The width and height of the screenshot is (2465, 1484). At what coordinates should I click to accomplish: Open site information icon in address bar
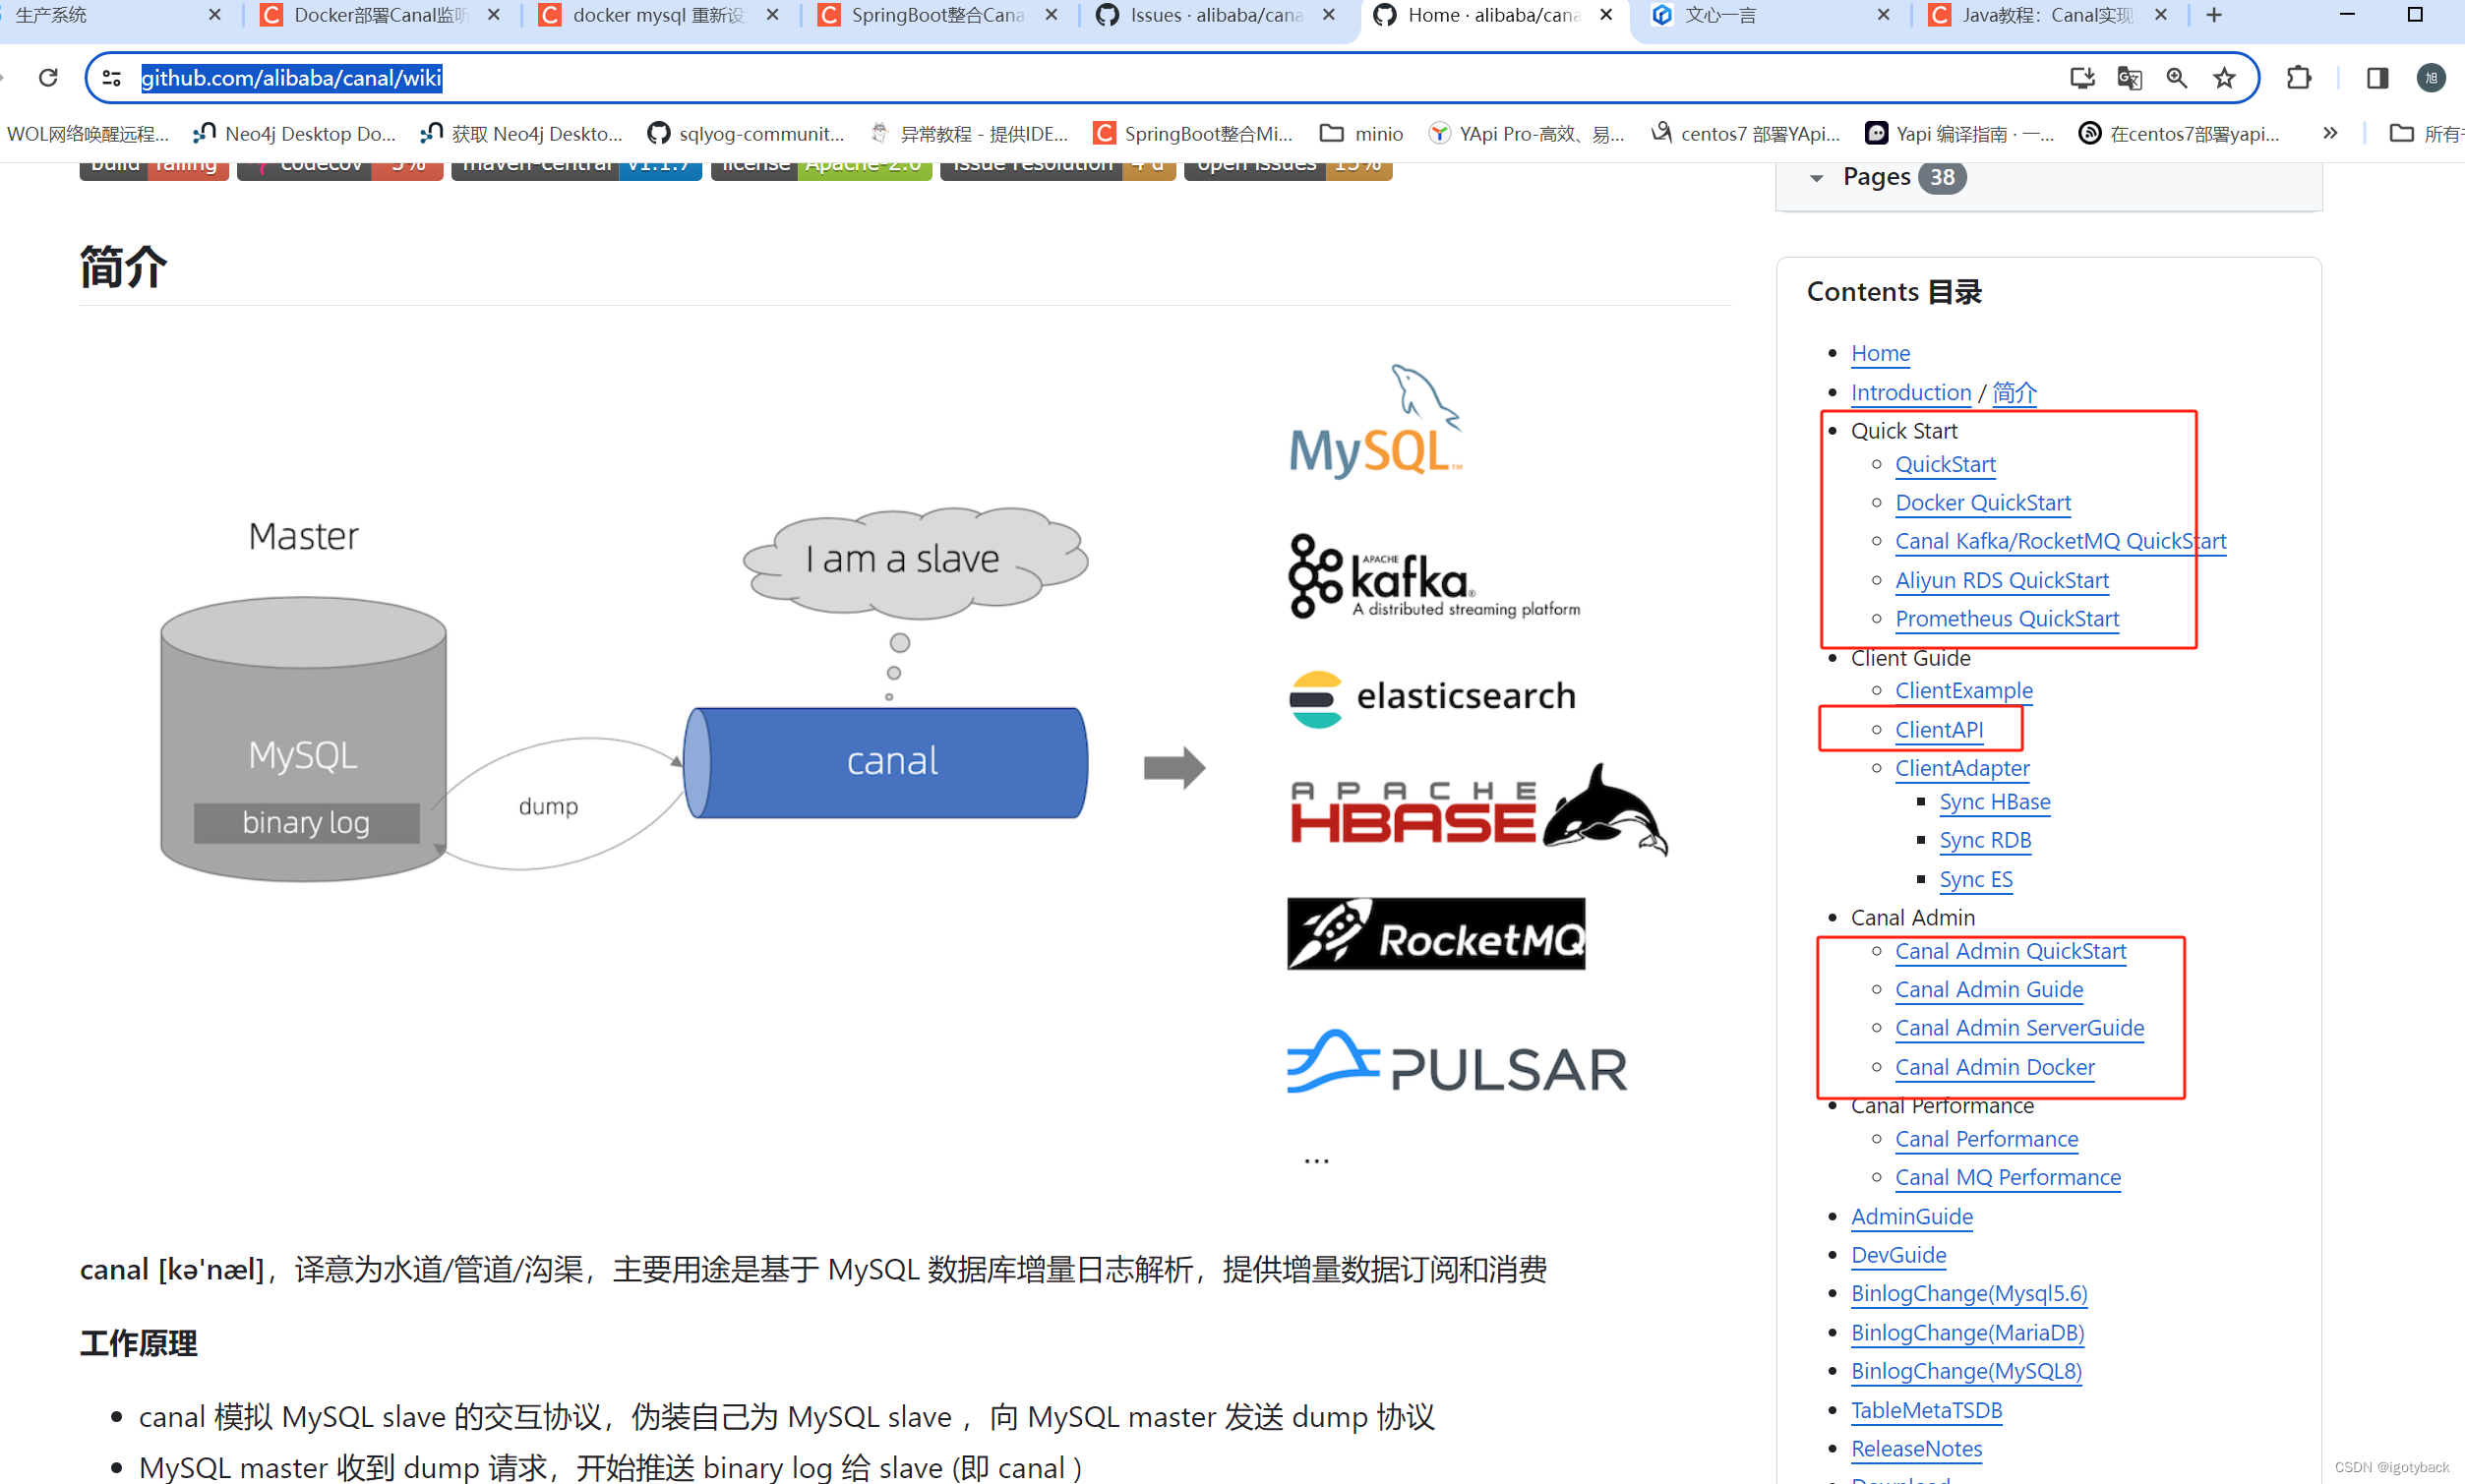click(112, 78)
